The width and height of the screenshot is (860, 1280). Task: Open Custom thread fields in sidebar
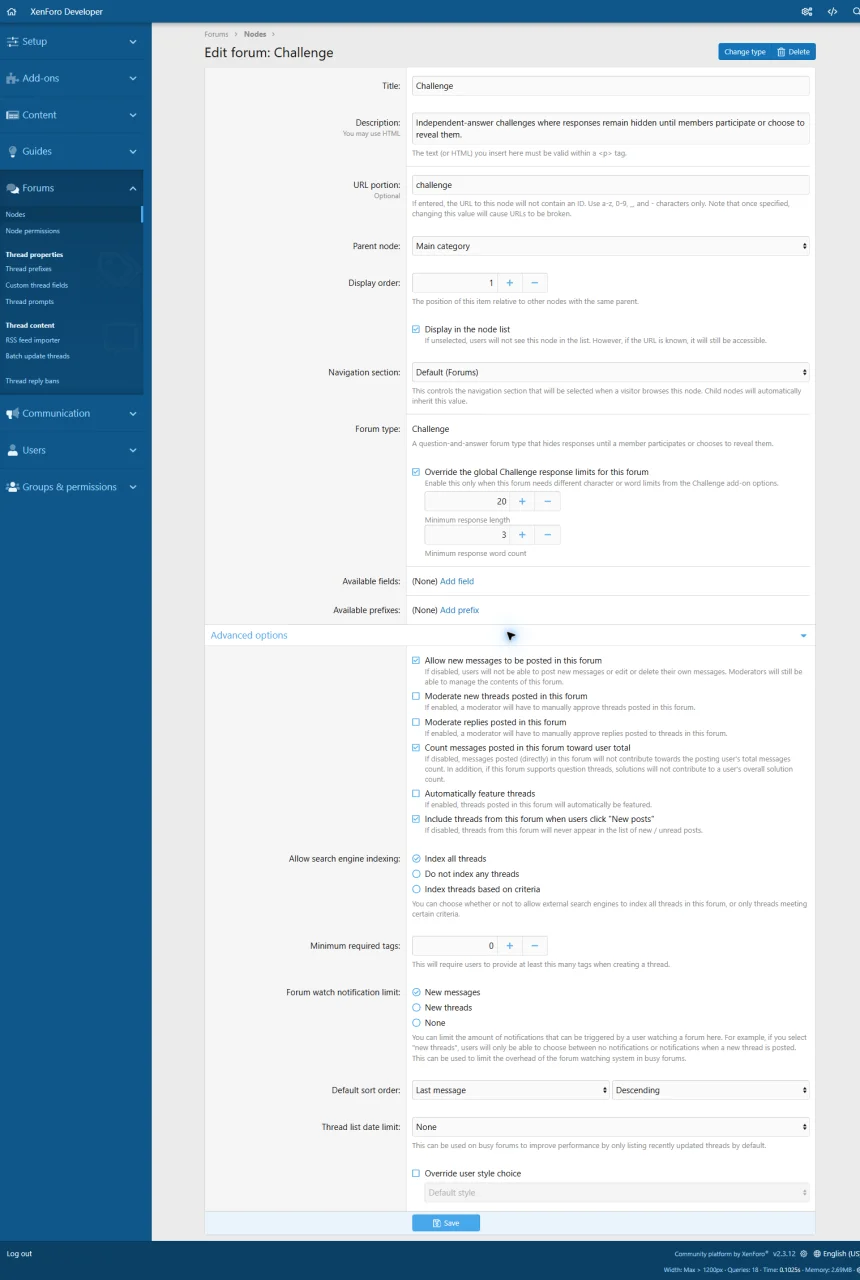(37, 286)
